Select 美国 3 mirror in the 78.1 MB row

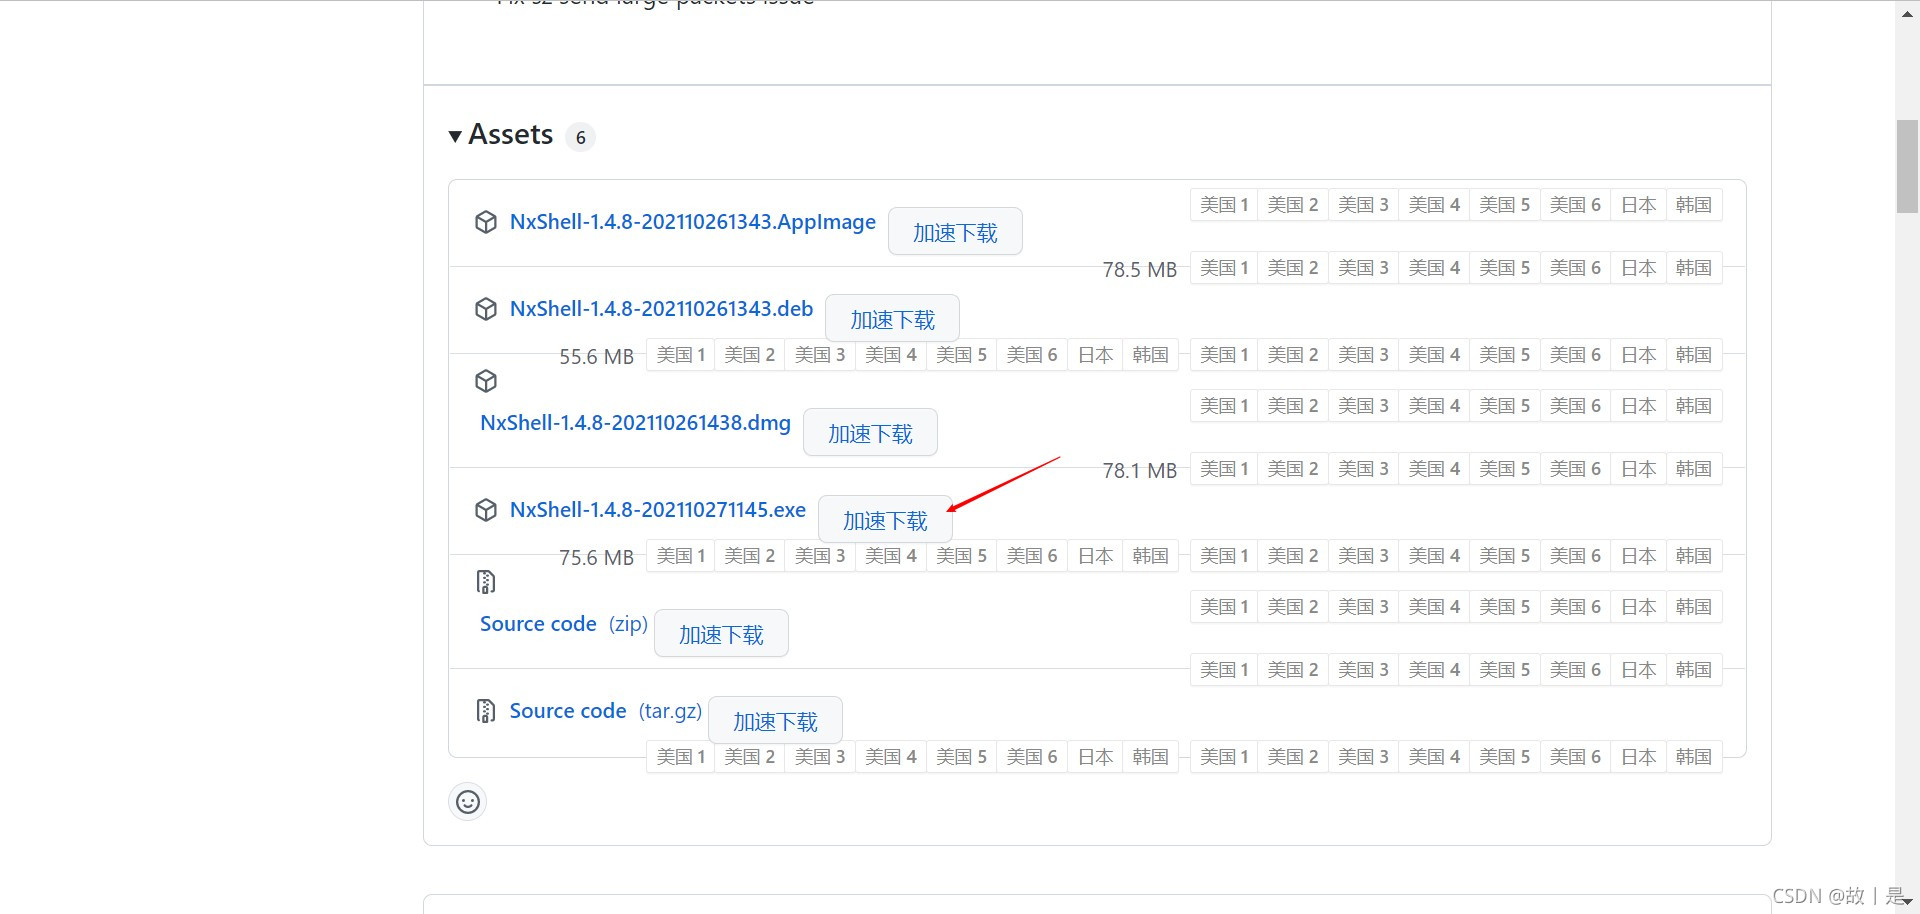[1363, 469]
